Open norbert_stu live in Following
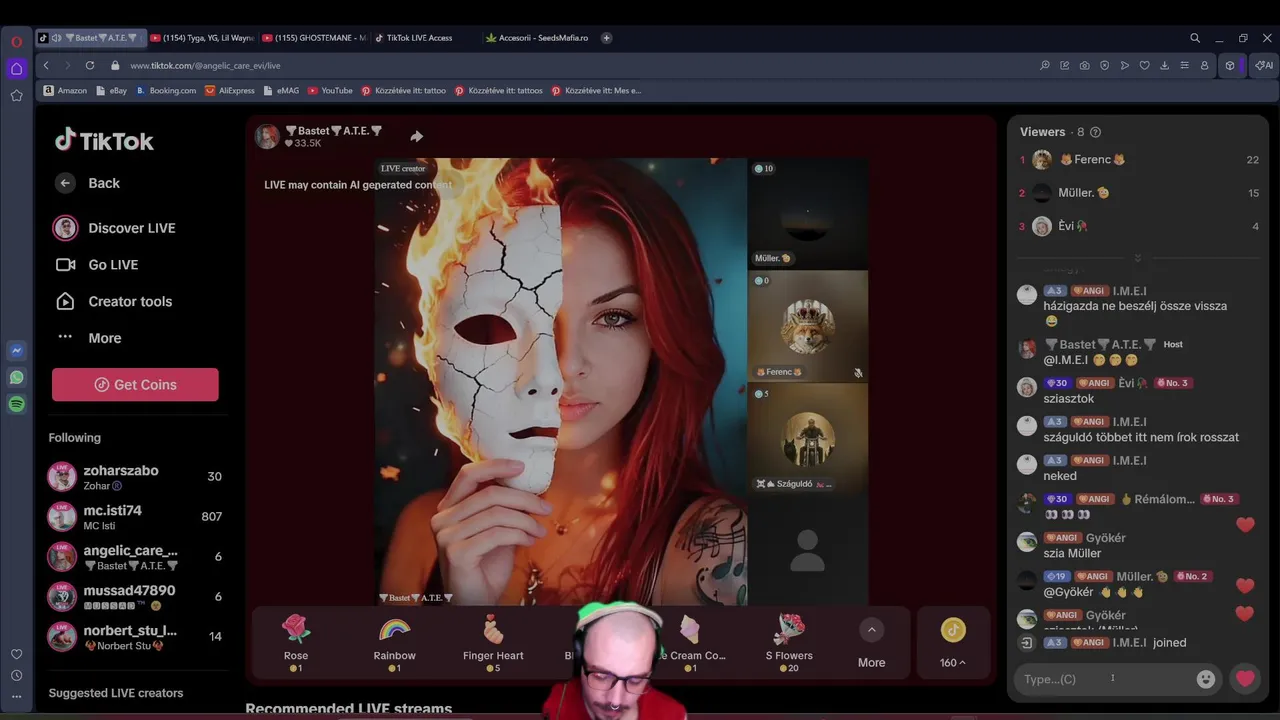The image size is (1280, 720). tap(135, 637)
